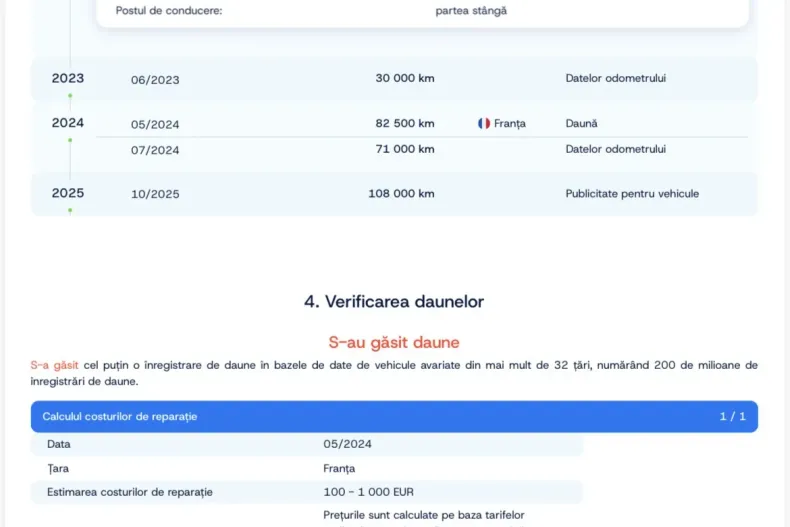This screenshot has width=790, height=527.
Task: Open the 05/2024 Daună entry
Action: (422, 123)
